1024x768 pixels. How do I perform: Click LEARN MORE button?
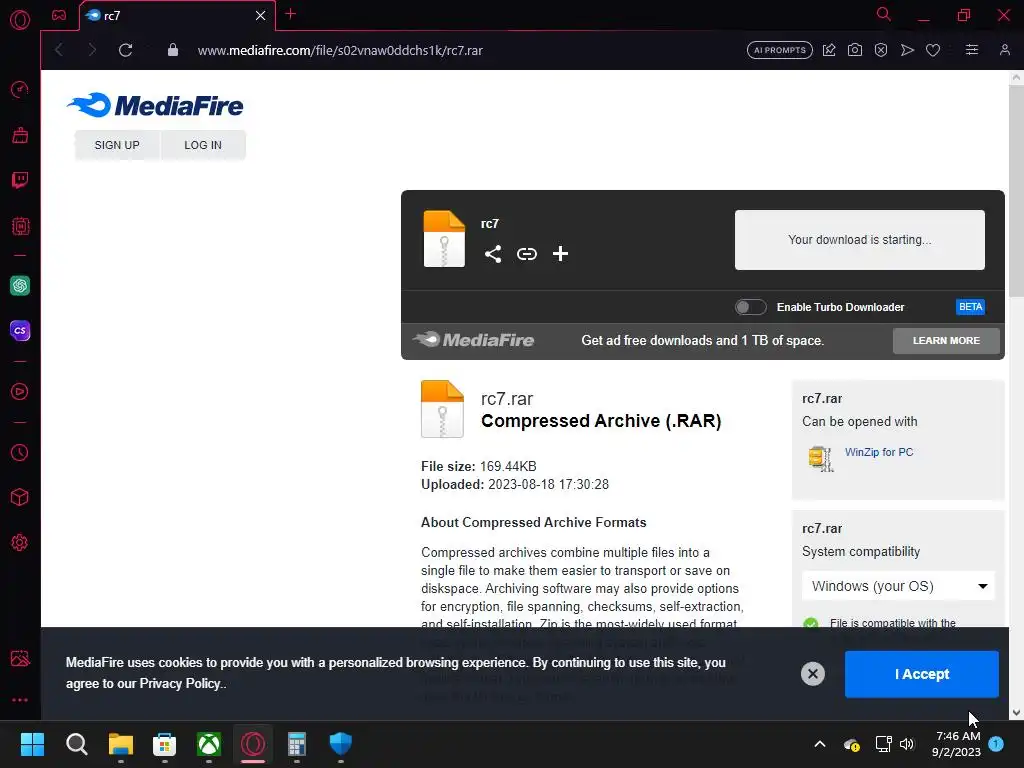(946, 341)
